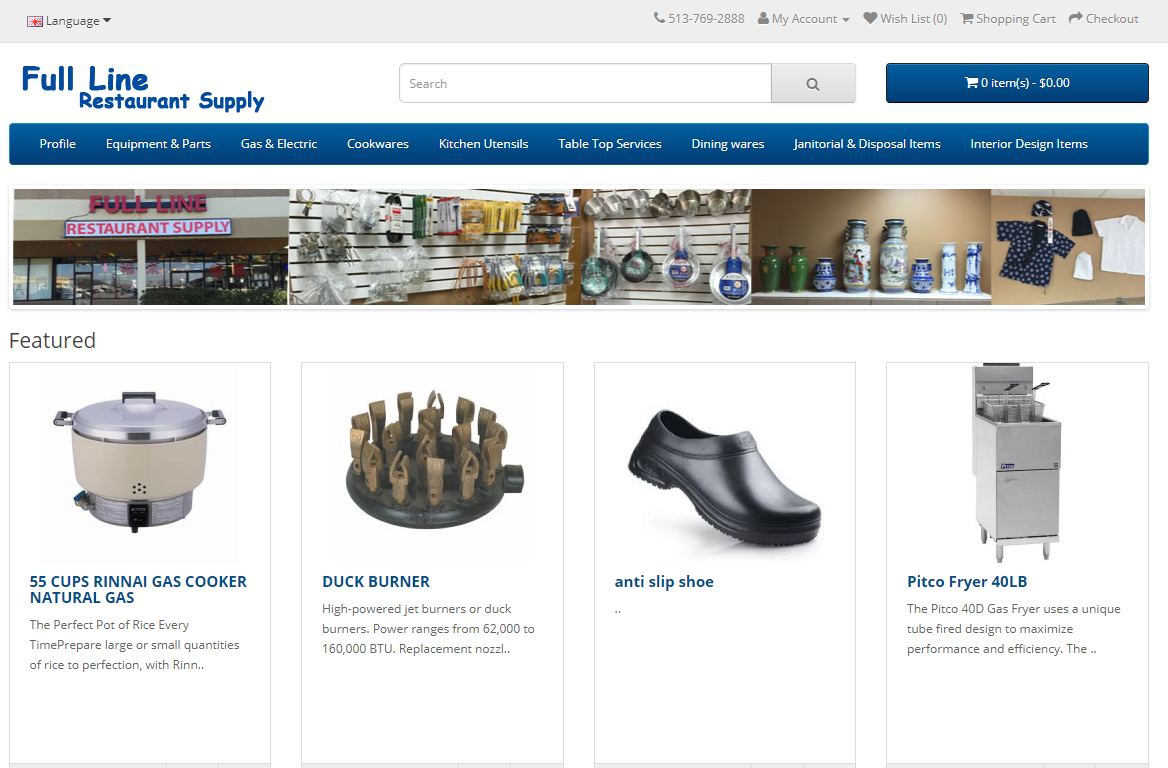
Task: Click the flag icon beside Language
Action: point(34,21)
